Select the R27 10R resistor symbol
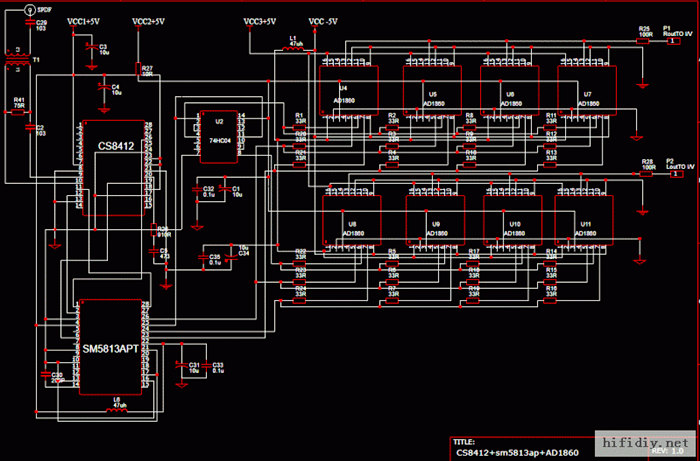This screenshot has height=461, width=700. tap(138, 68)
